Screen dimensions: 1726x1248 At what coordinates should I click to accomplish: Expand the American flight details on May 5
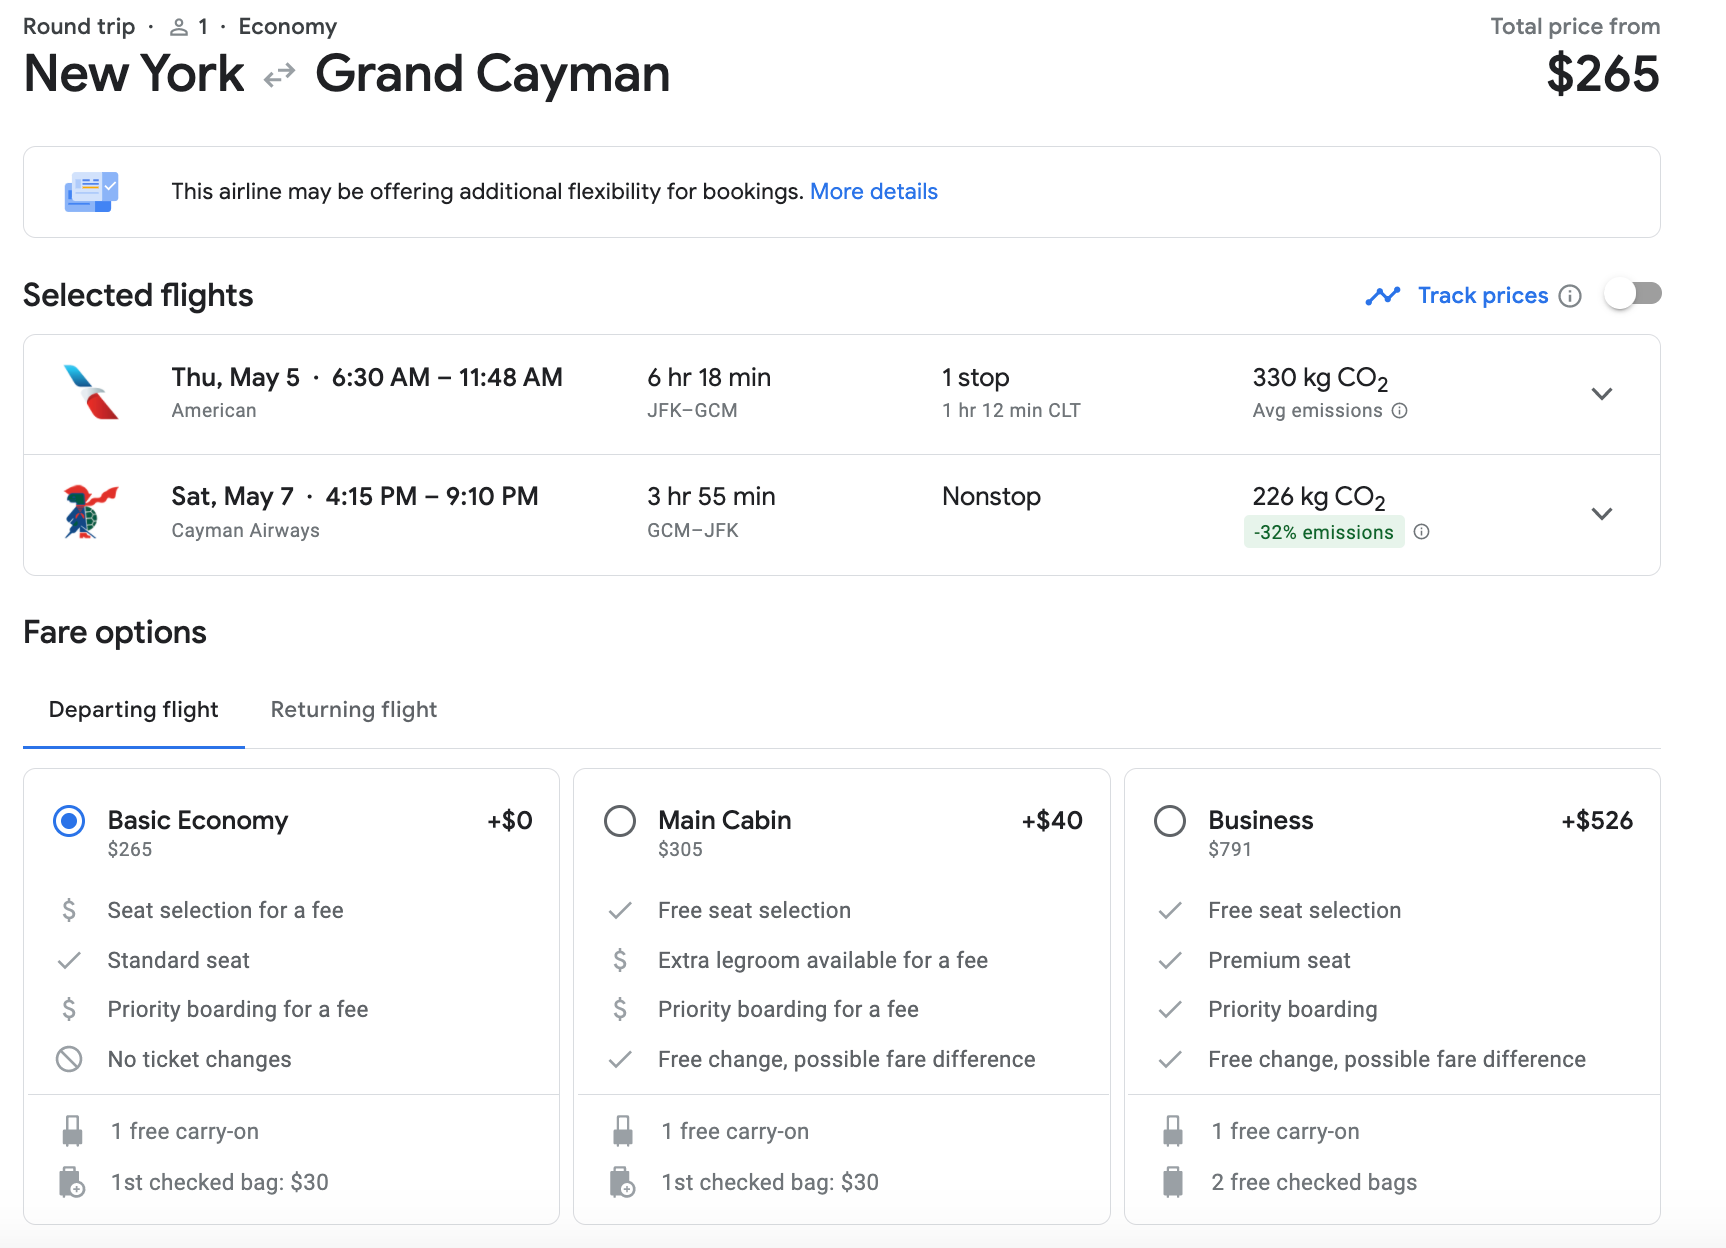(x=1601, y=394)
